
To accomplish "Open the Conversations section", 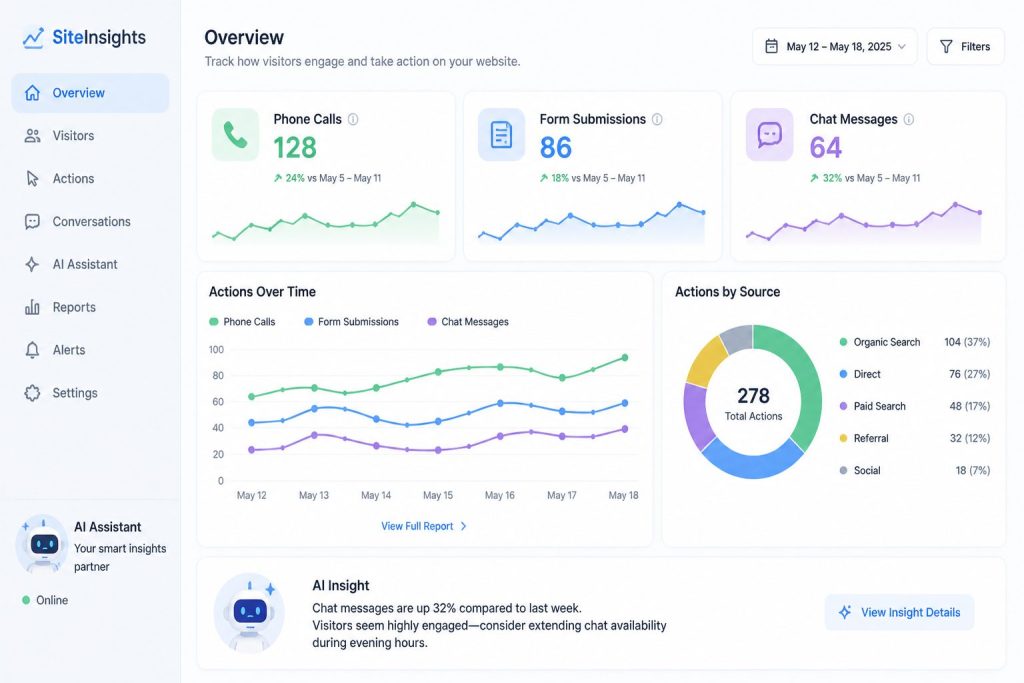I will coord(90,221).
